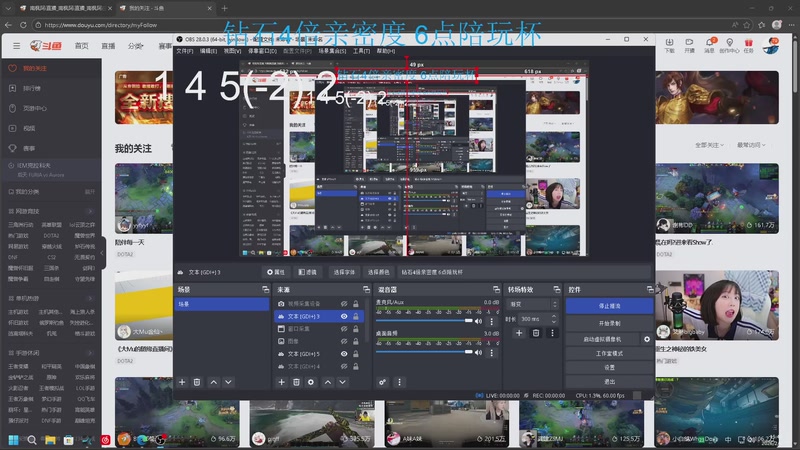The image size is (800, 450).
Task: Move scene down in the scenes panel
Action: pyautogui.click(x=229, y=382)
